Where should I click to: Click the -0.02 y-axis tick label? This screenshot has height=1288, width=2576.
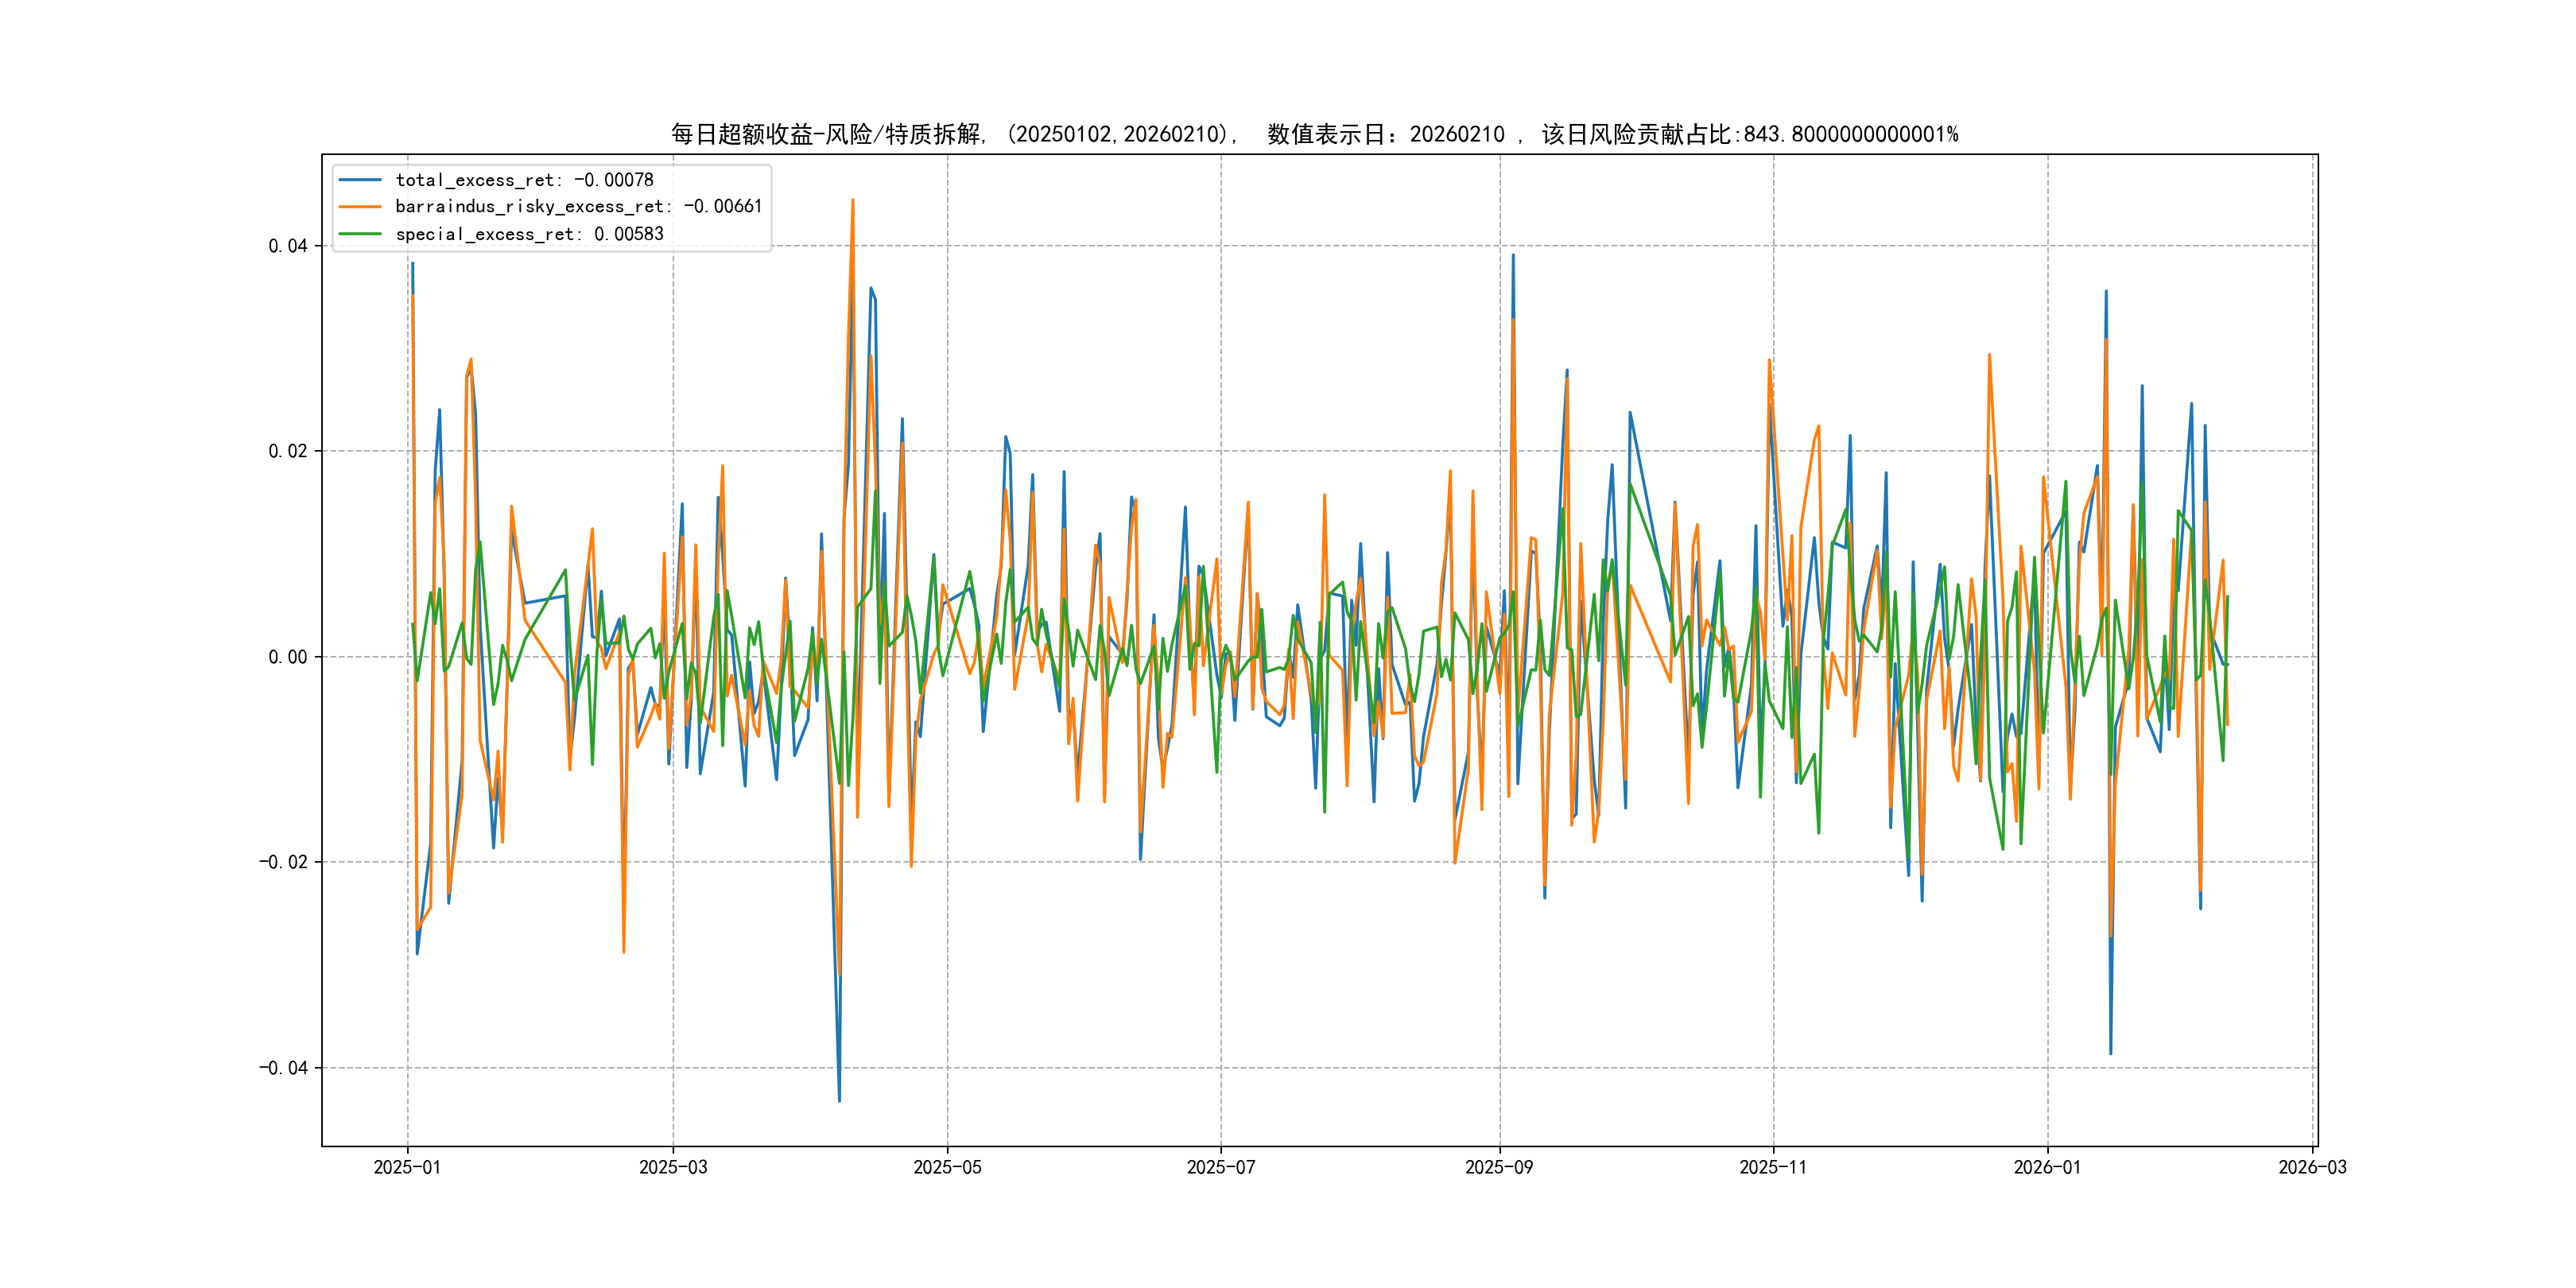click(283, 862)
